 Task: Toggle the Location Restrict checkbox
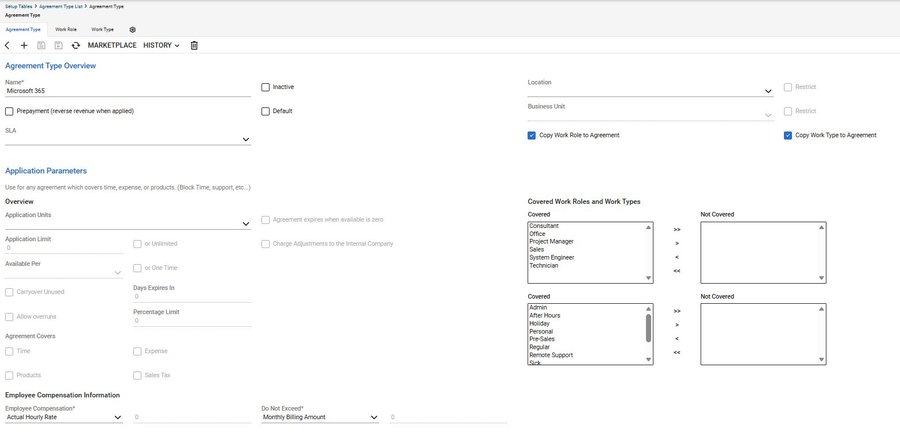[x=788, y=87]
